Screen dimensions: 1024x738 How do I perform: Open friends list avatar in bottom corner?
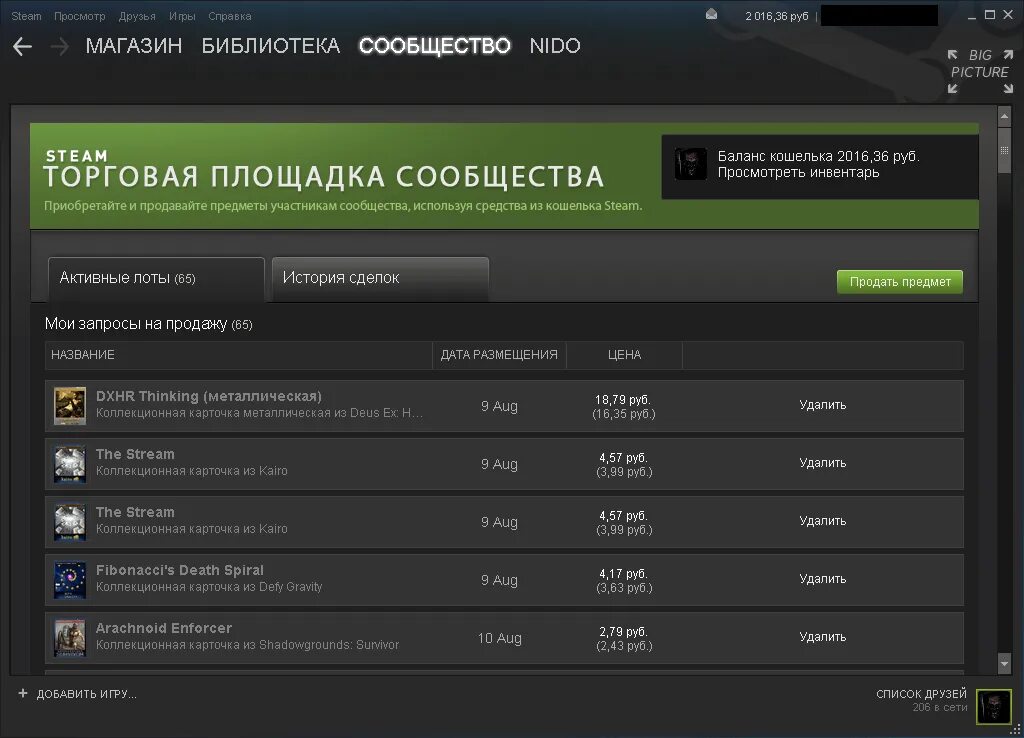pos(993,707)
